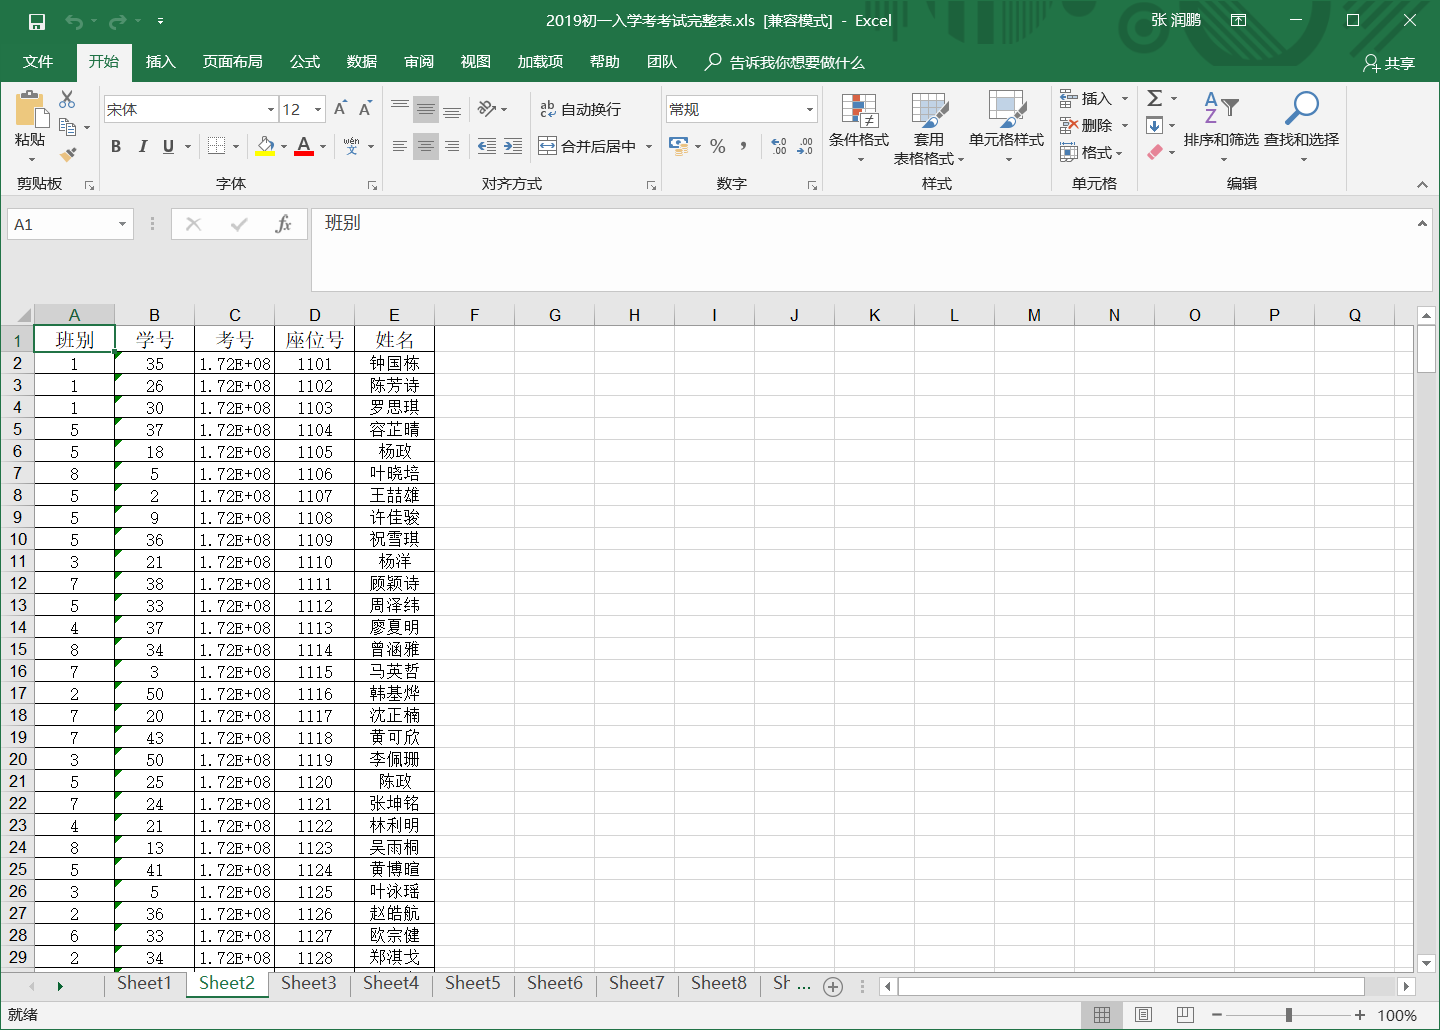Click the AutoSum sigma icon
The height and width of the screenshot is (1030, 1440).
click(1155, 98)
